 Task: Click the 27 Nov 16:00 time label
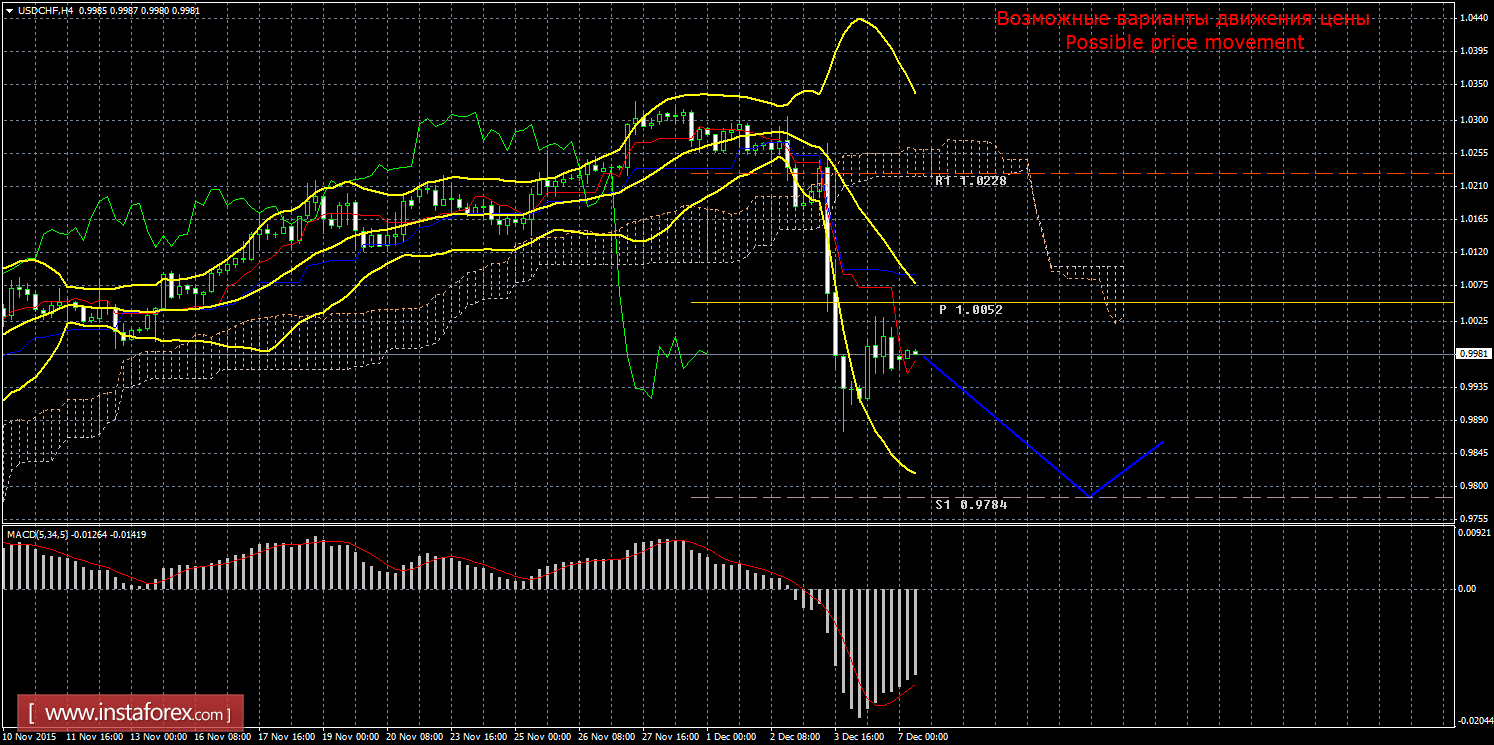tap(669, 737)
